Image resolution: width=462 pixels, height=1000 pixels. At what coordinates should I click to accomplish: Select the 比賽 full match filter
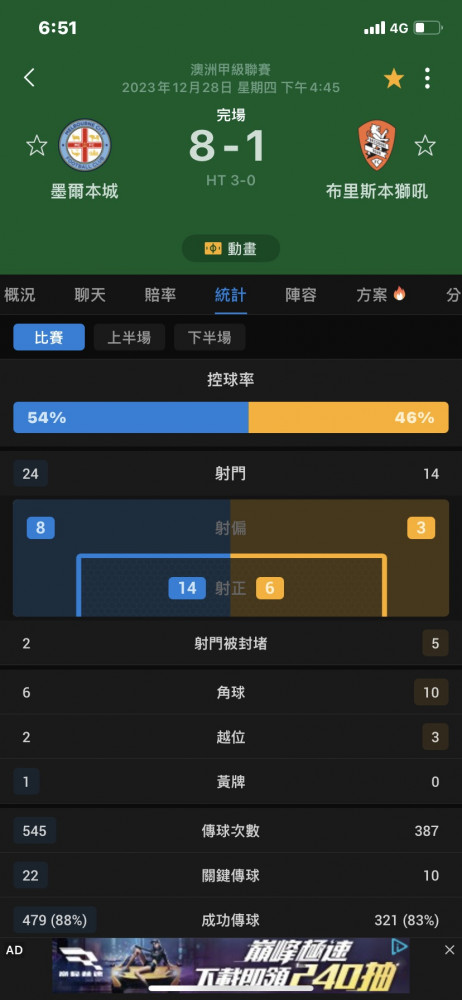[x=49, y=337]
